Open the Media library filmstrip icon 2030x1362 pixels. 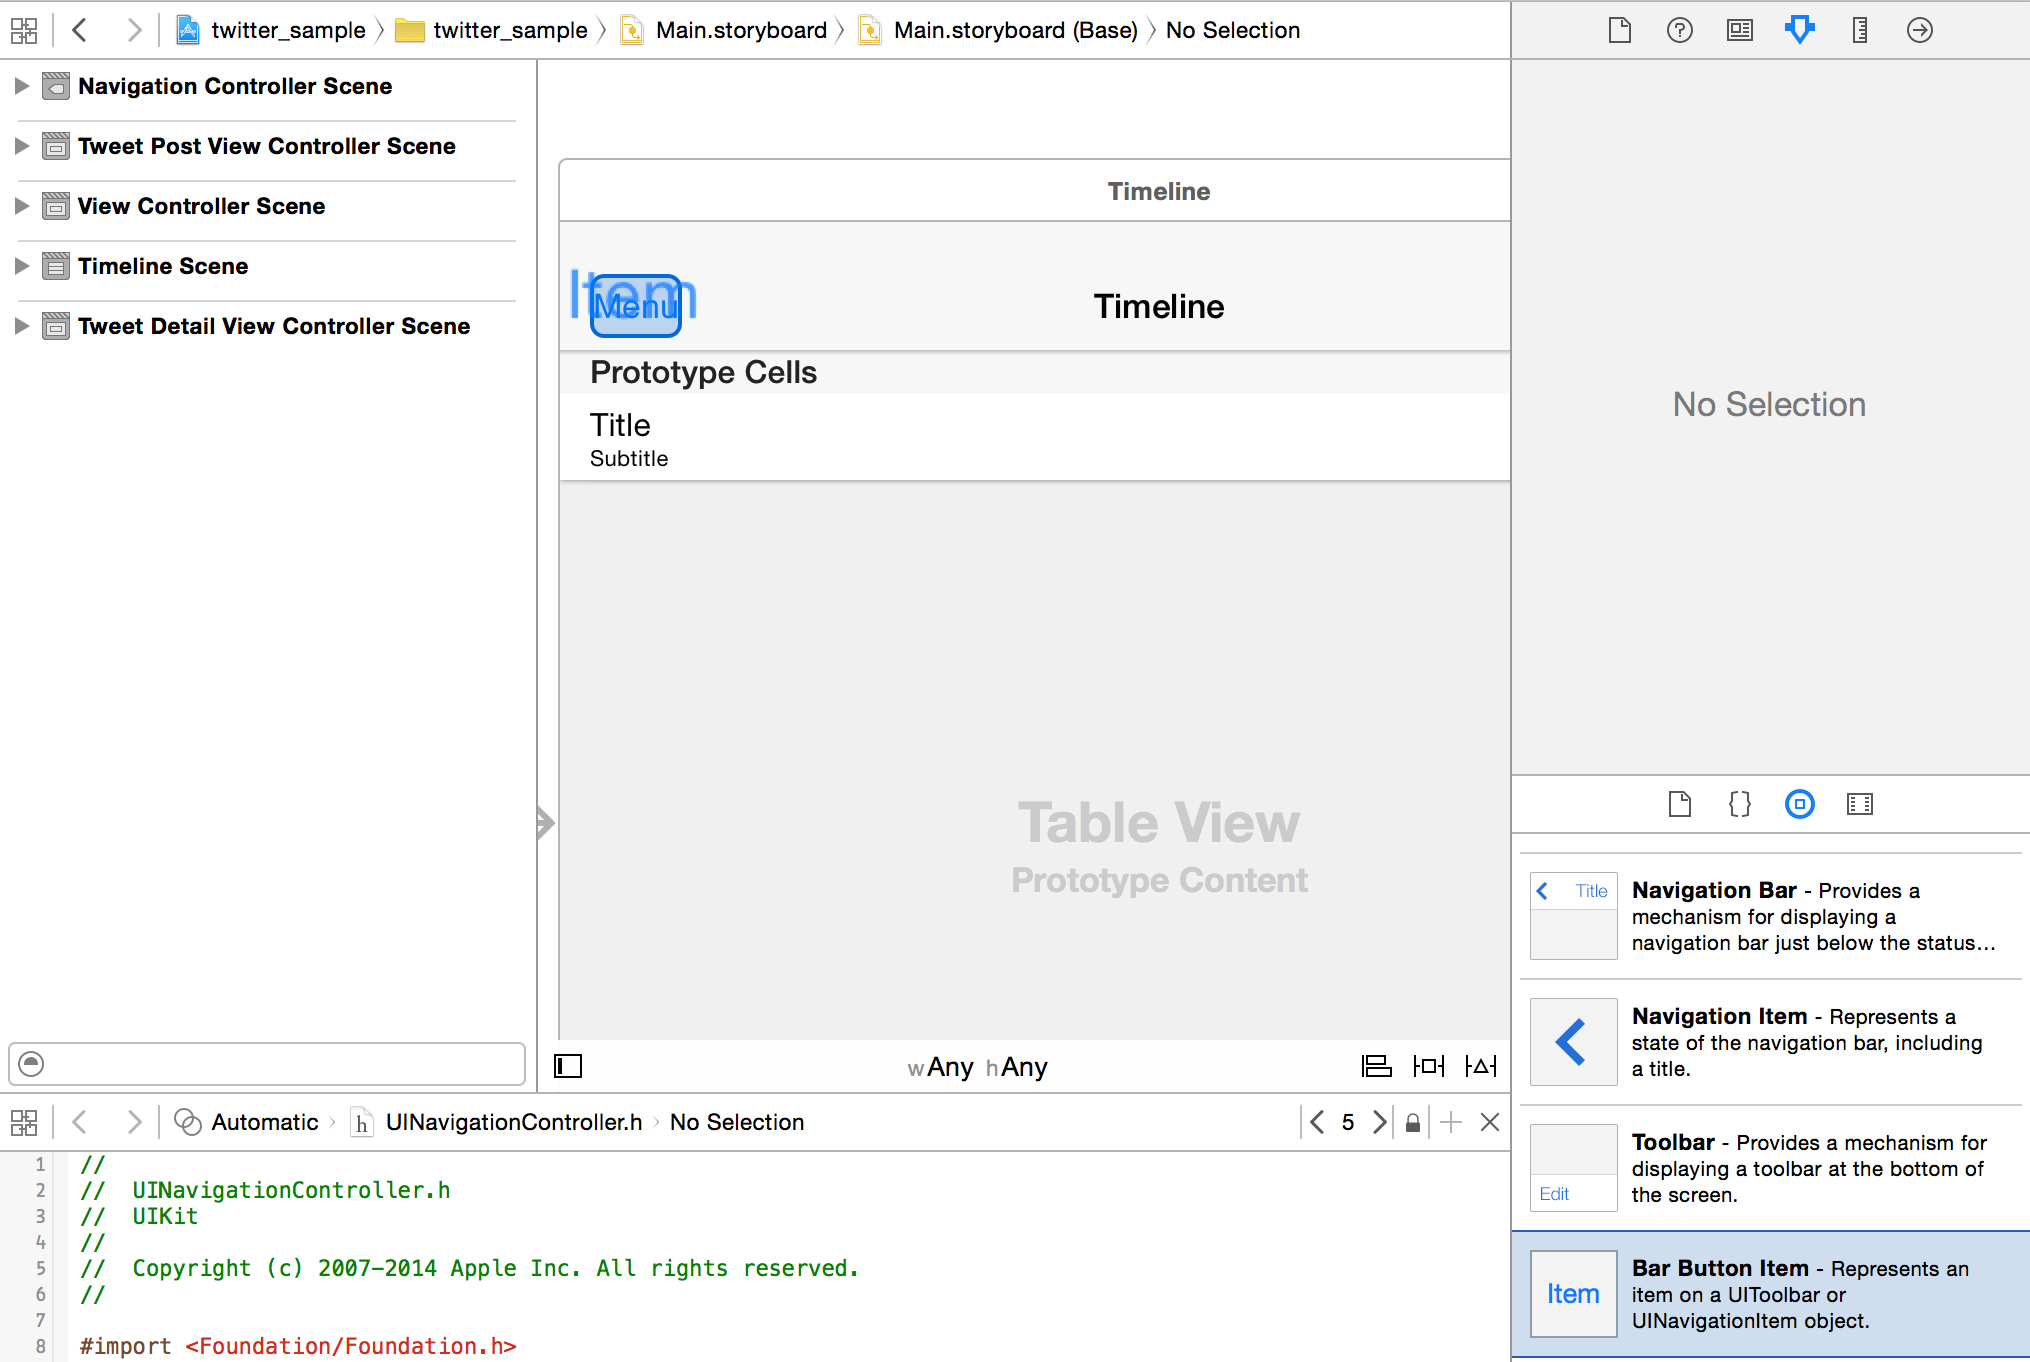tap(1859, 804)
